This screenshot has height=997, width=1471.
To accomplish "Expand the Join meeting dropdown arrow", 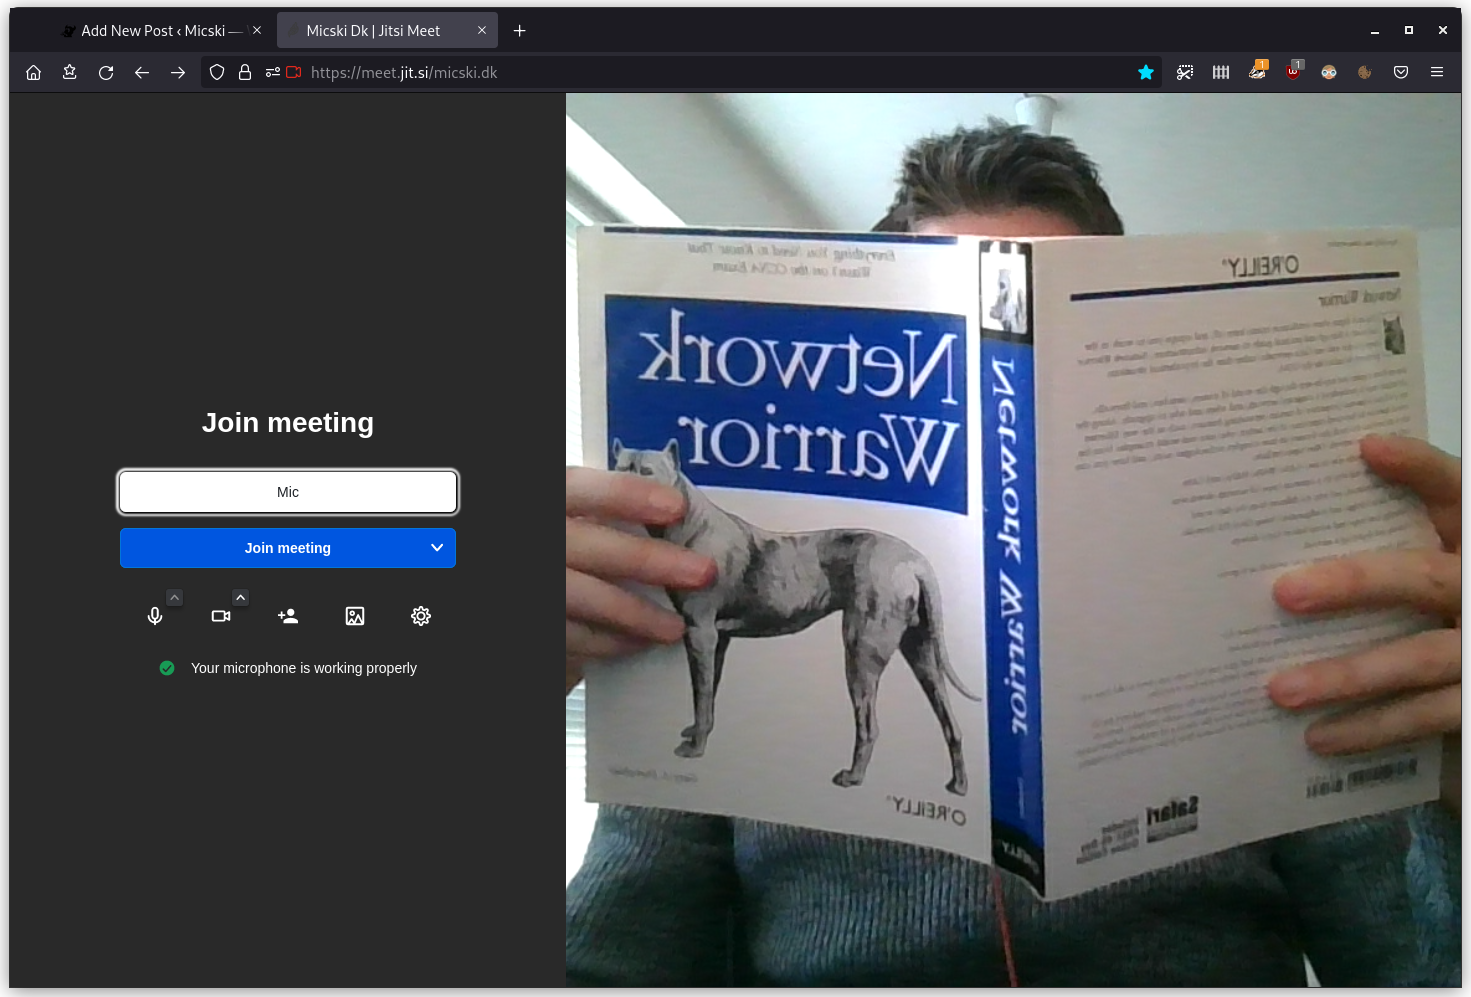I will point(437,548).
